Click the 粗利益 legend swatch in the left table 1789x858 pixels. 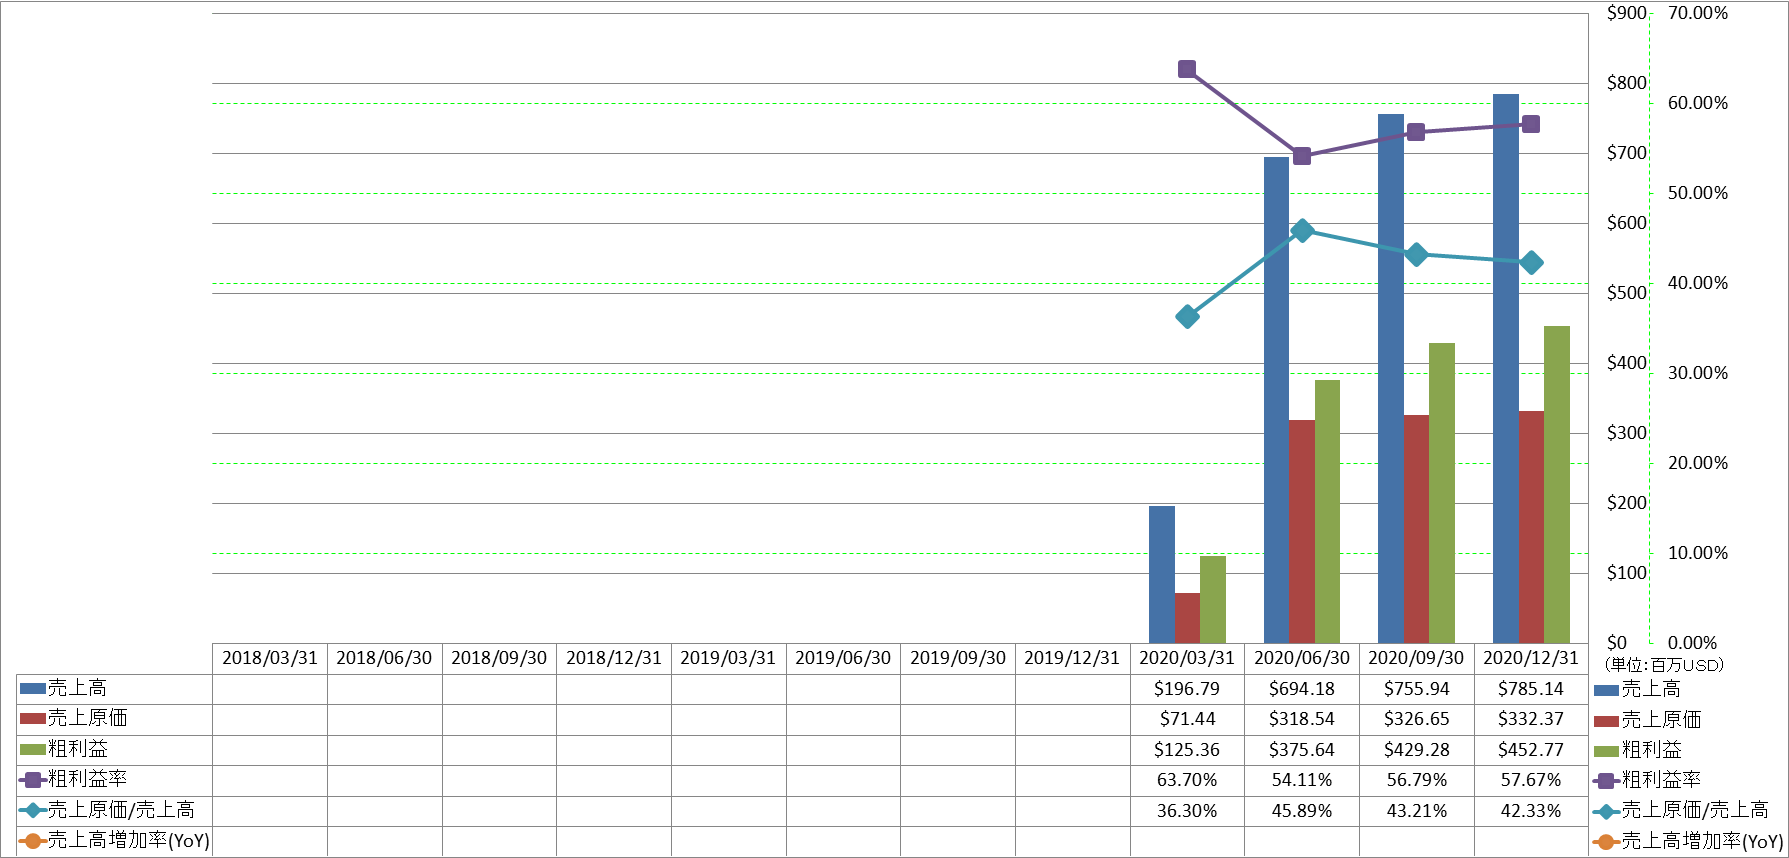coord(33,749)
